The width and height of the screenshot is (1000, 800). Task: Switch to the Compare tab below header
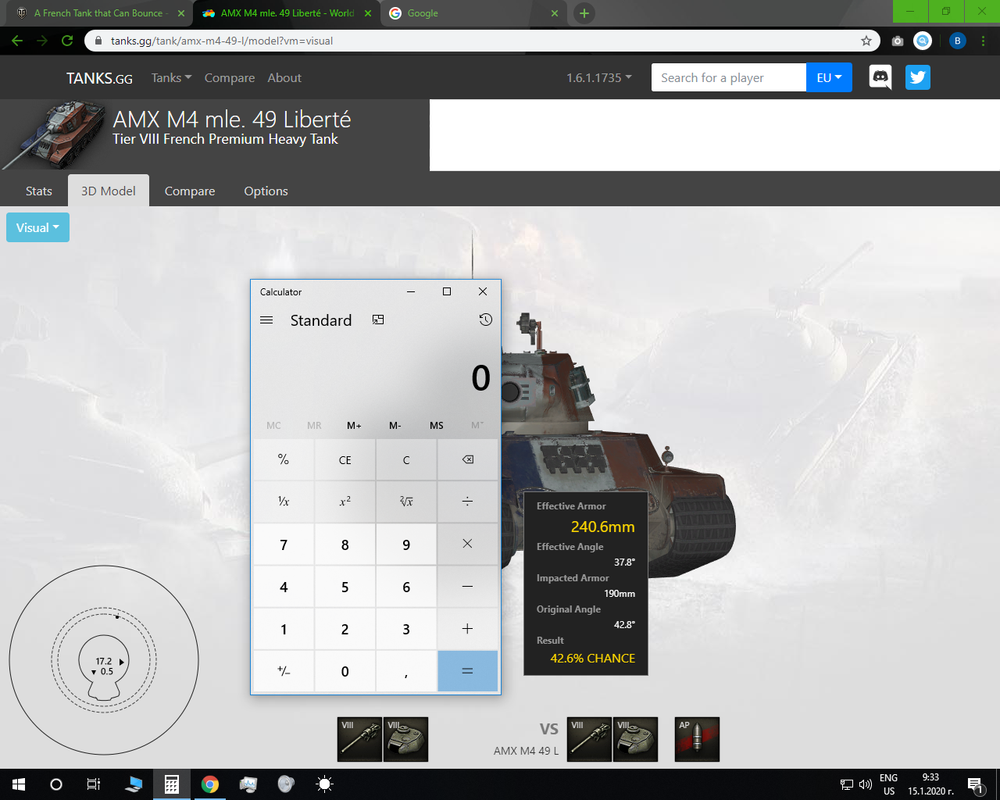(189, 191)
